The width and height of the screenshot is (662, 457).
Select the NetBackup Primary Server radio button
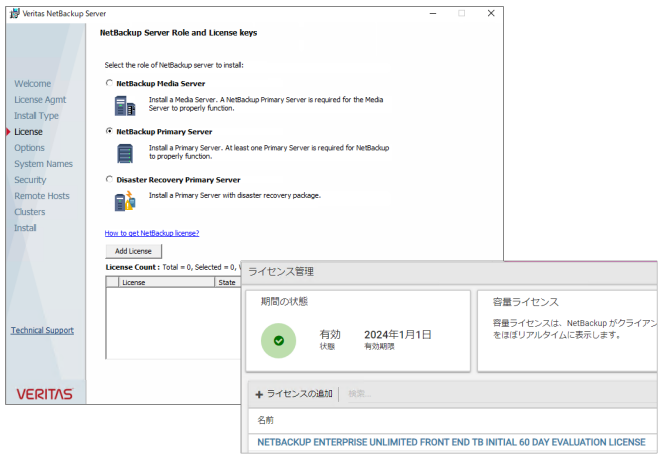(109, 131)
